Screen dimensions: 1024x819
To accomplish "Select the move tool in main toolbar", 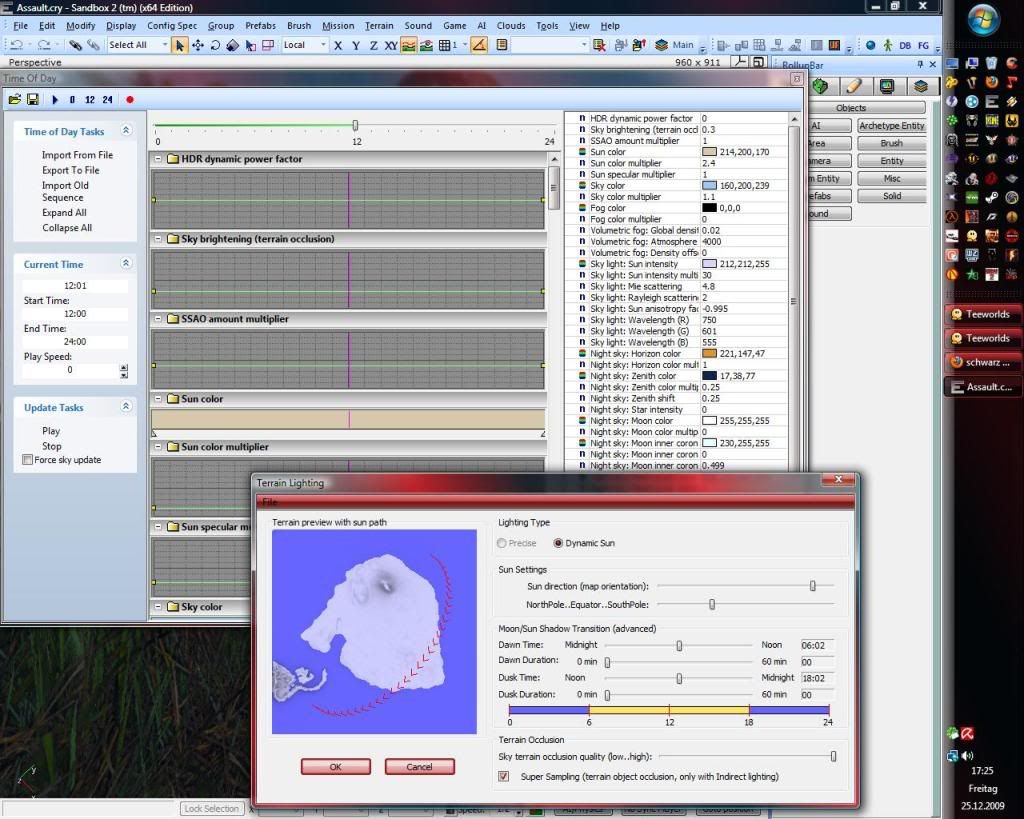I will (x=197, y=45).
